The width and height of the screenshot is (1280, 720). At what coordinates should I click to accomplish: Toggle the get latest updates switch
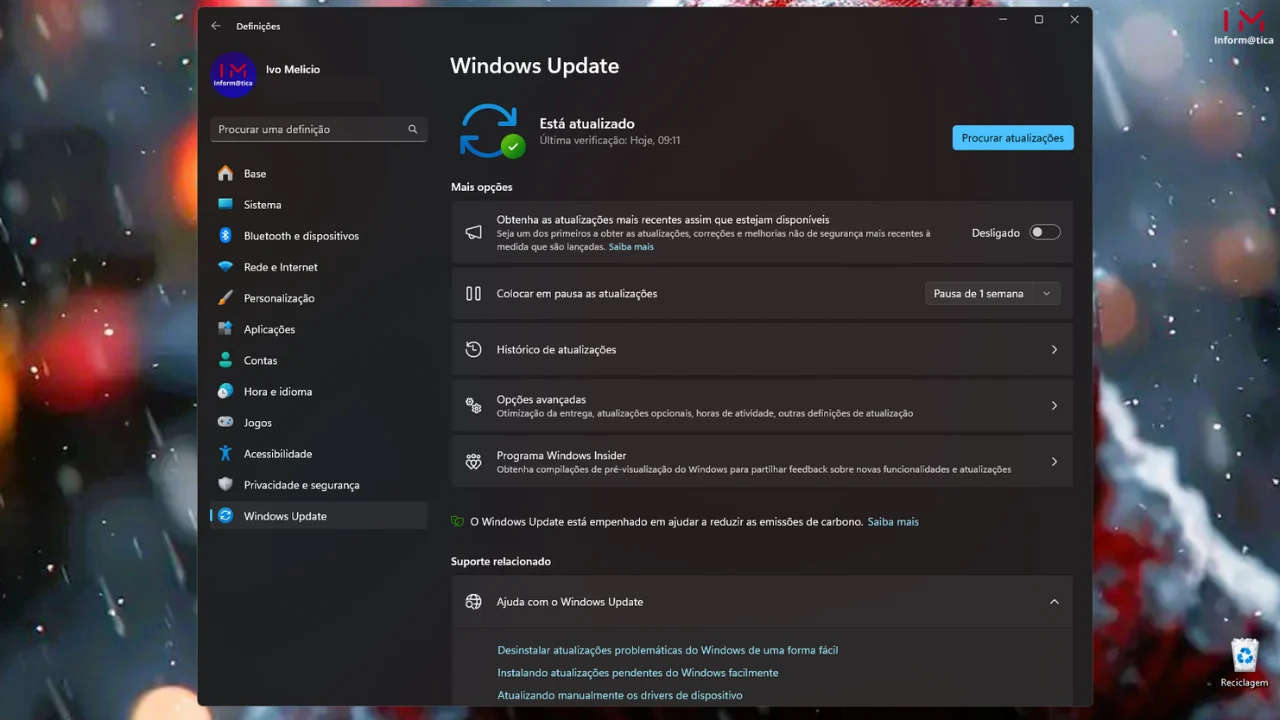pos(1045,232)
